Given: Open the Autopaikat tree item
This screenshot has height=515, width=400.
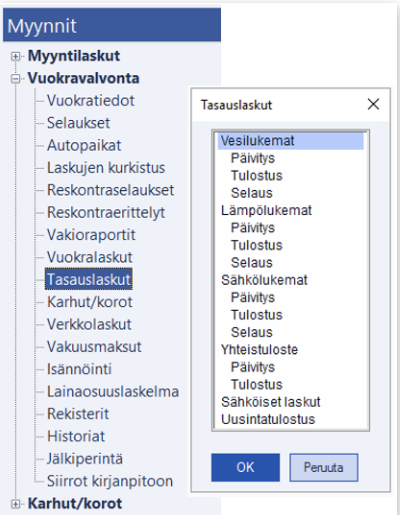Looking at the screenshot, I should click(84, 145).
